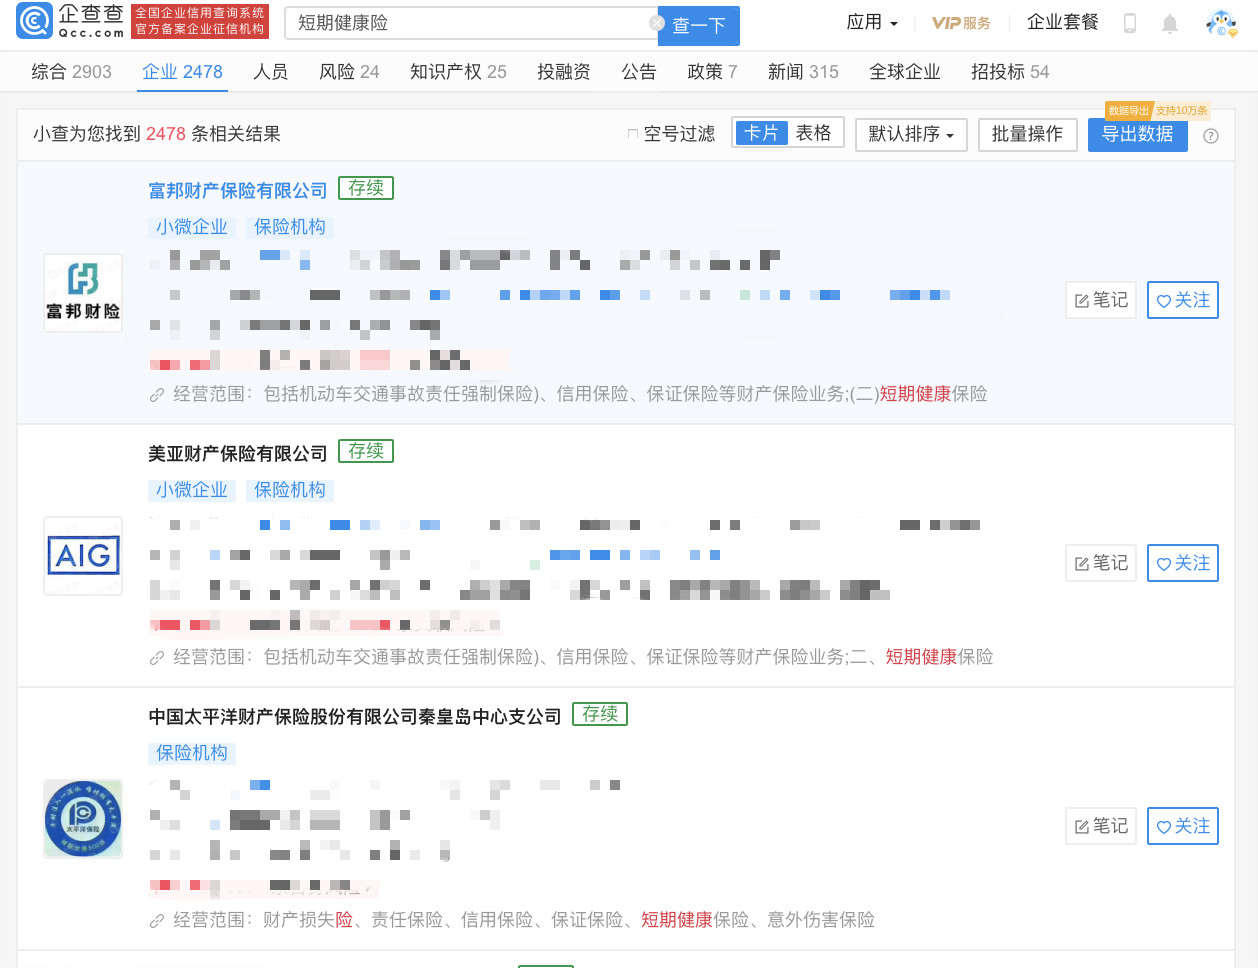Select the 招投标 54 tab
This screenshot has width=1258, height=968.
pyautogui.click(x=1010, y=72)
